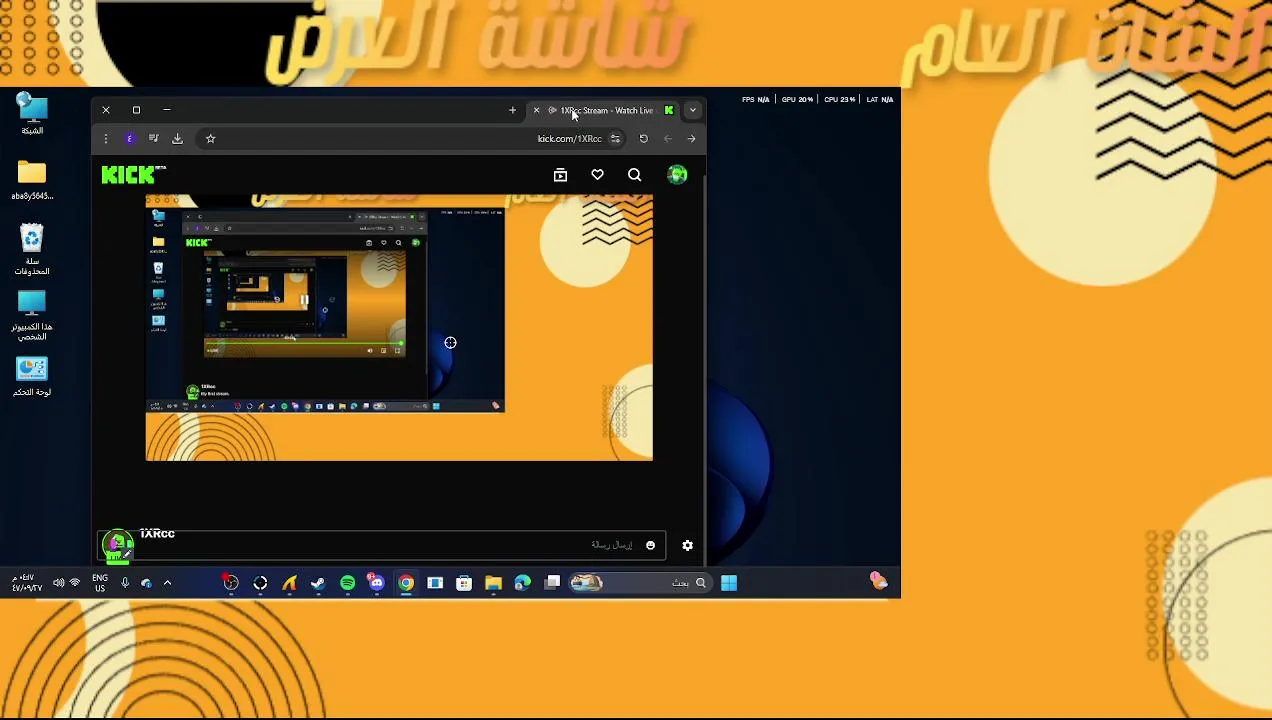The width and height of the screenshot is (1272, 720).
Task: Click the live stream video player
Action: (399, 328)
